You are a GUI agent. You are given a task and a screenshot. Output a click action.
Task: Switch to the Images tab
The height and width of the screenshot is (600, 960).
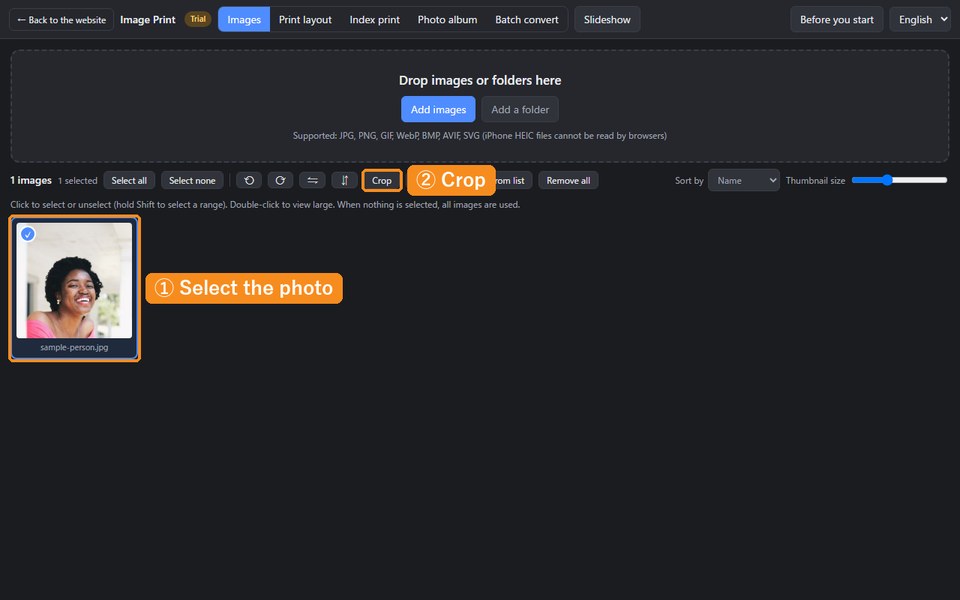244,20
